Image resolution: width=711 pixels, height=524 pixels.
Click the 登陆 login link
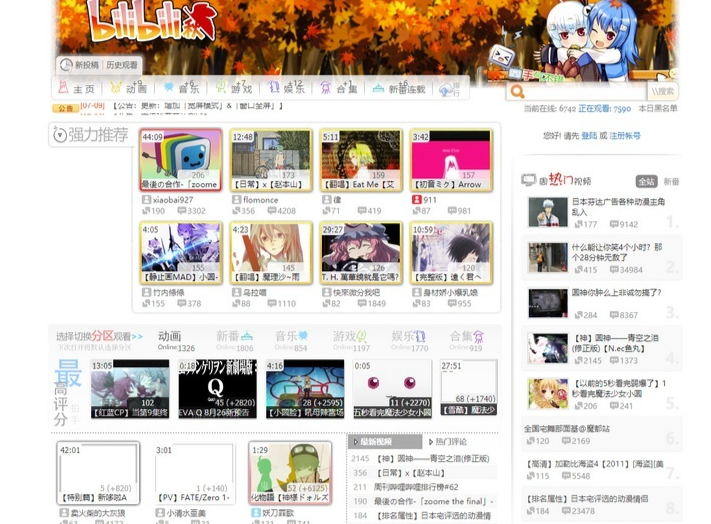click(x=589, y=136)
